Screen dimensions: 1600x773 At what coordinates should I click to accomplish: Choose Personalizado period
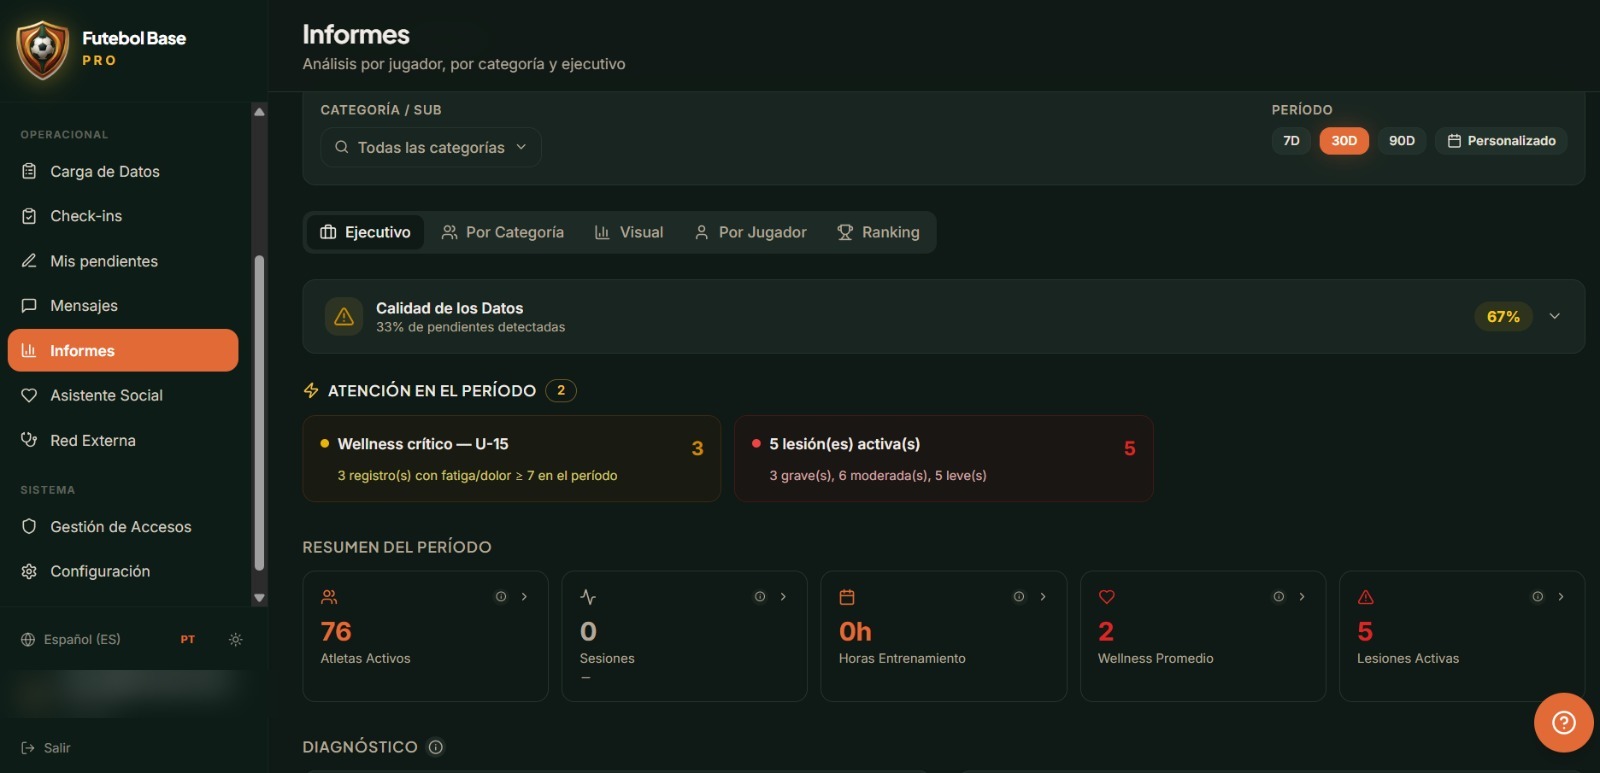(x=1501, y=141)
